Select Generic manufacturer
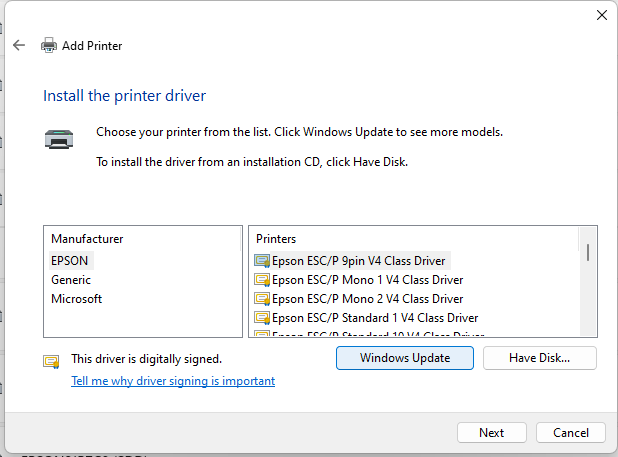This screenshot has width=618, height=457. (71, 279)
